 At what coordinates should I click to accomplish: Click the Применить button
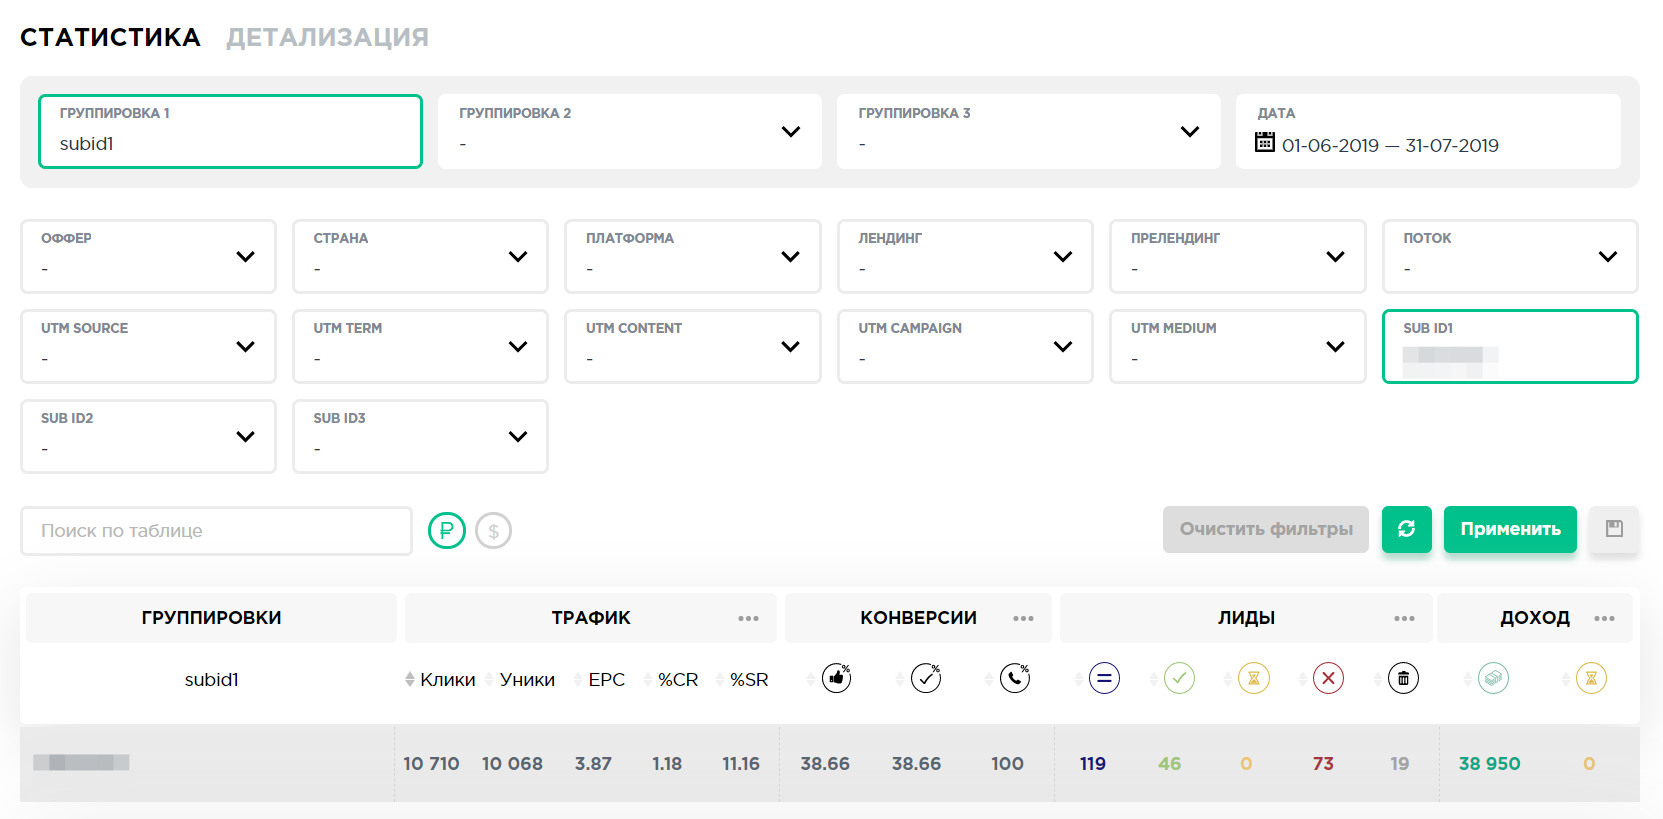point(1510,529)
